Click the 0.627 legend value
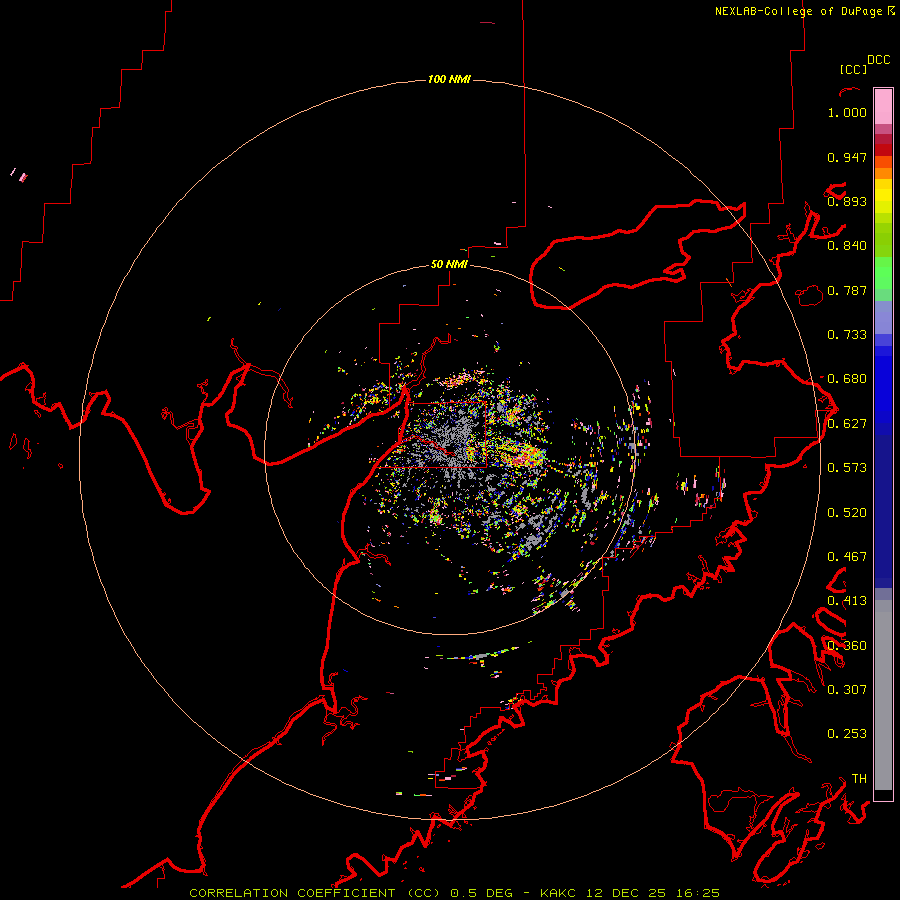This screenshot has width=900, height=900. click(847, 424)
